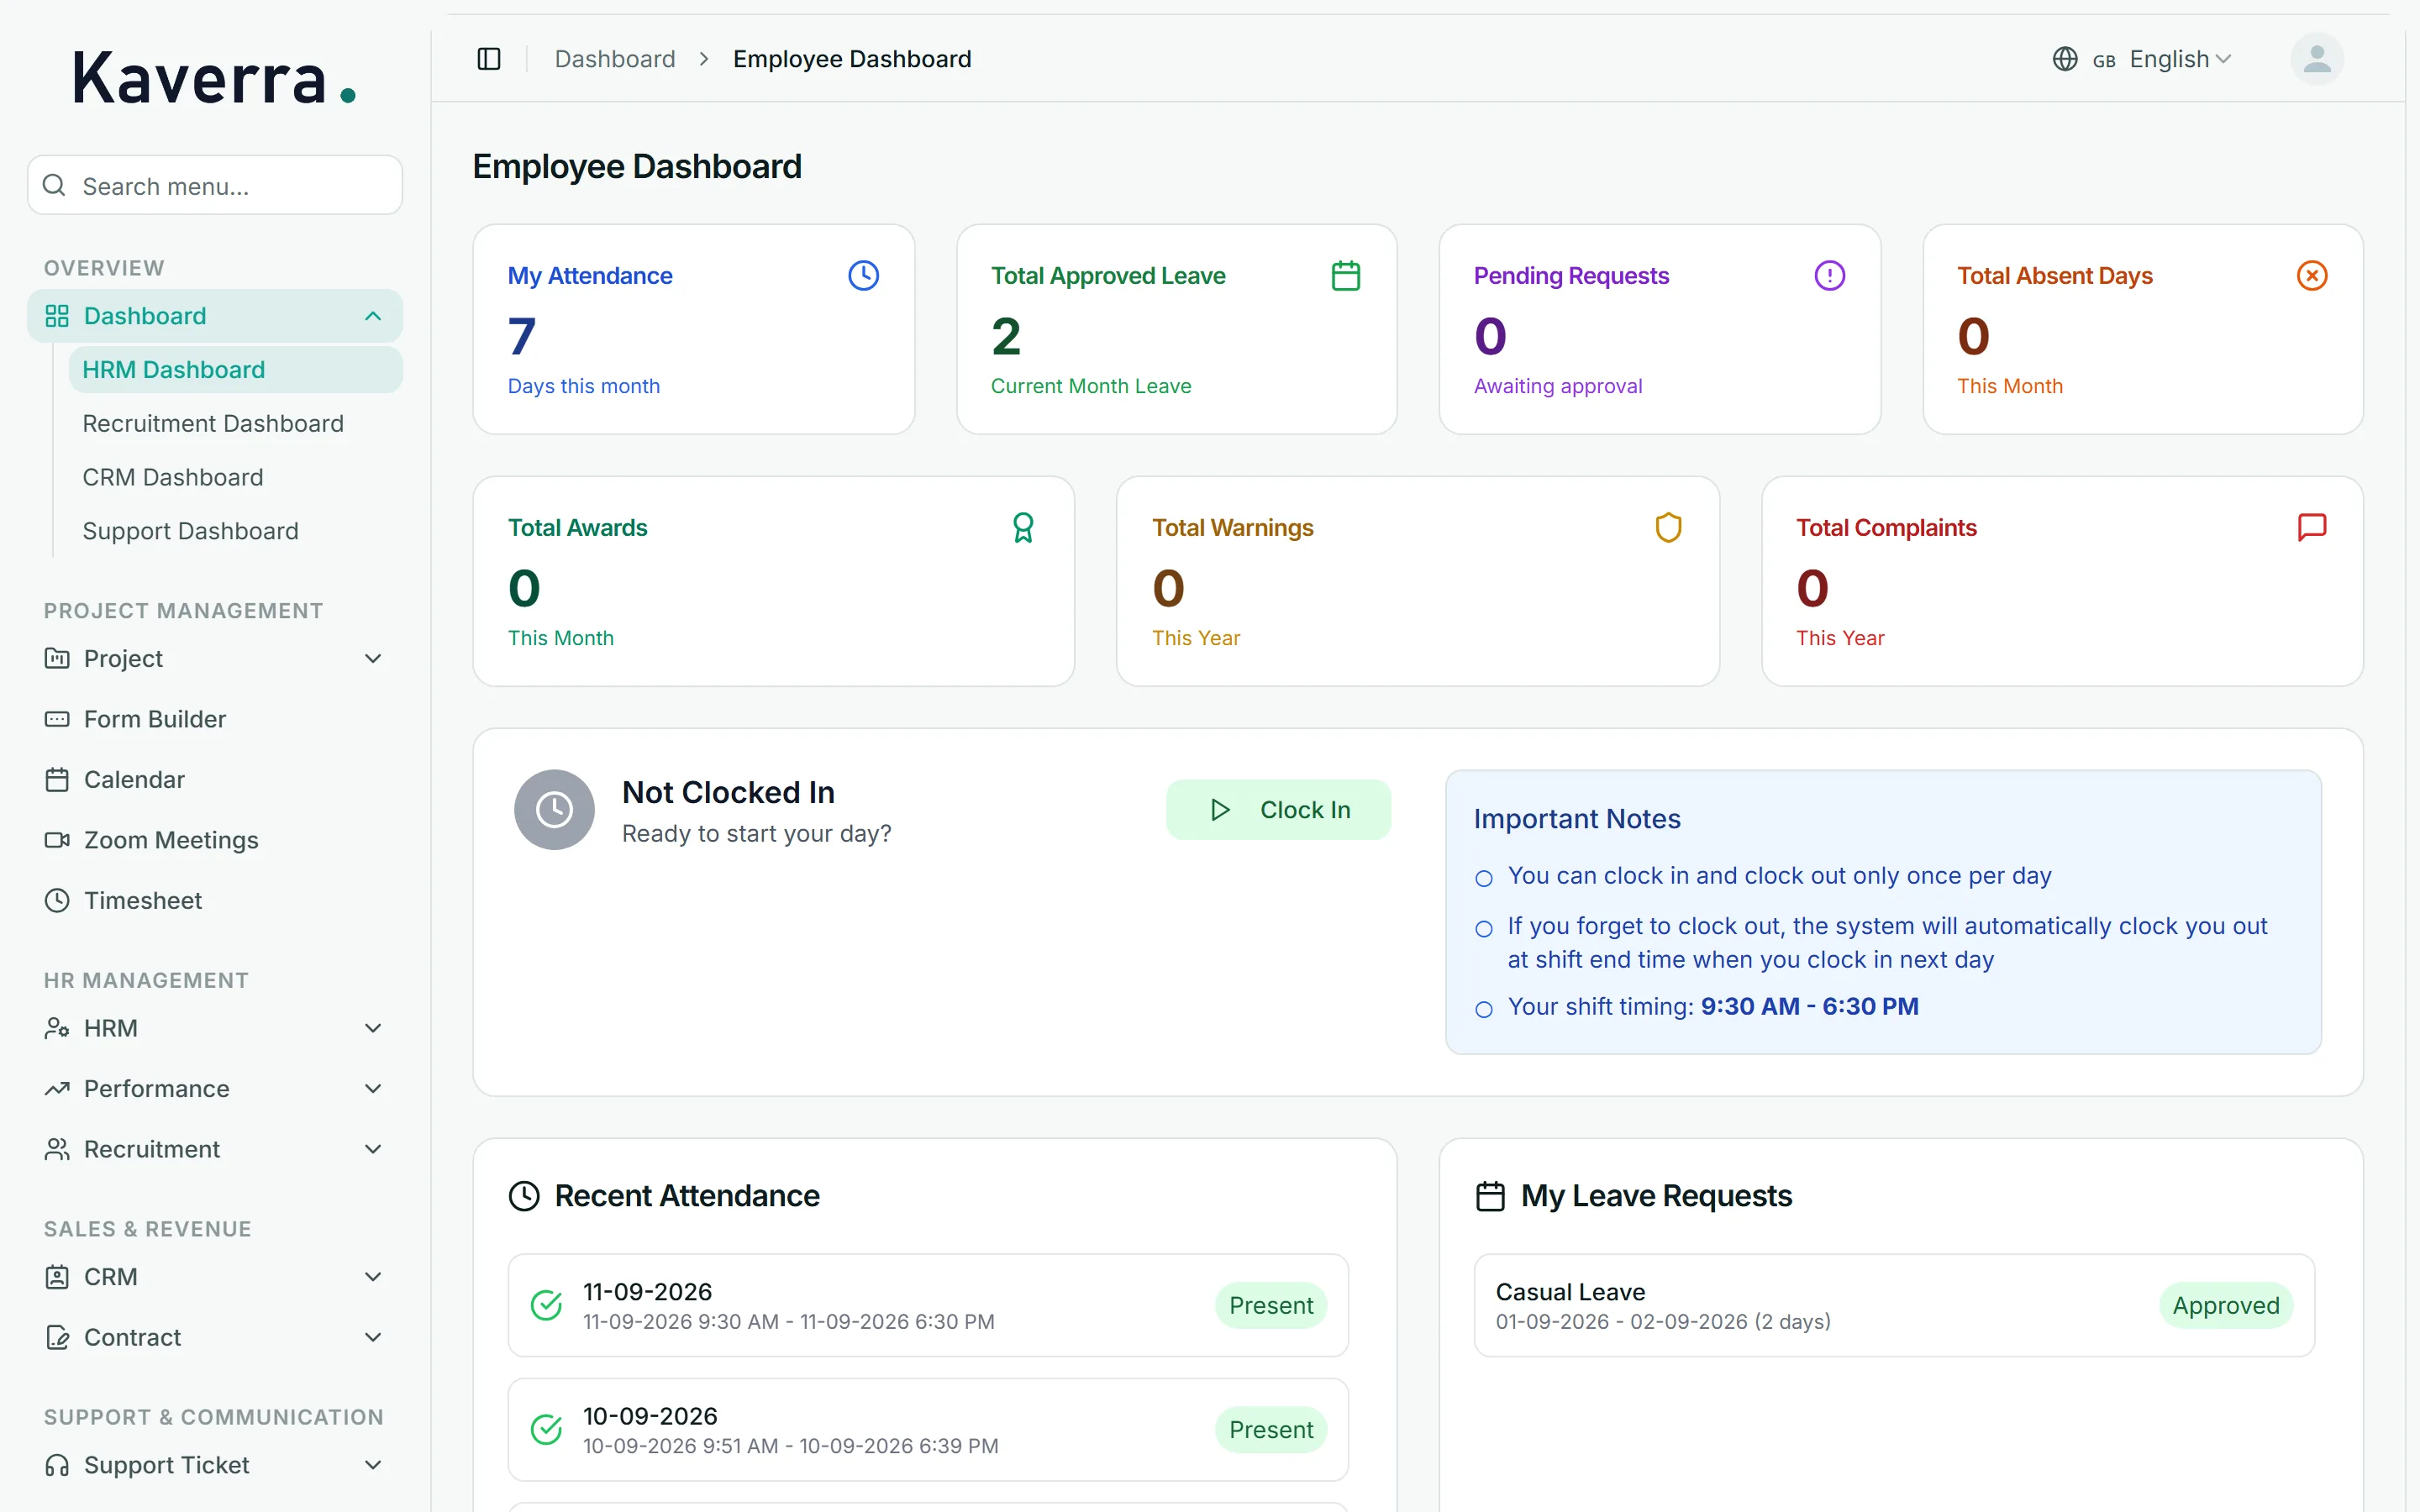2420x1512 pixels.
Task: Click the clock icon on My Attendance card
Action: coord(863,275)
